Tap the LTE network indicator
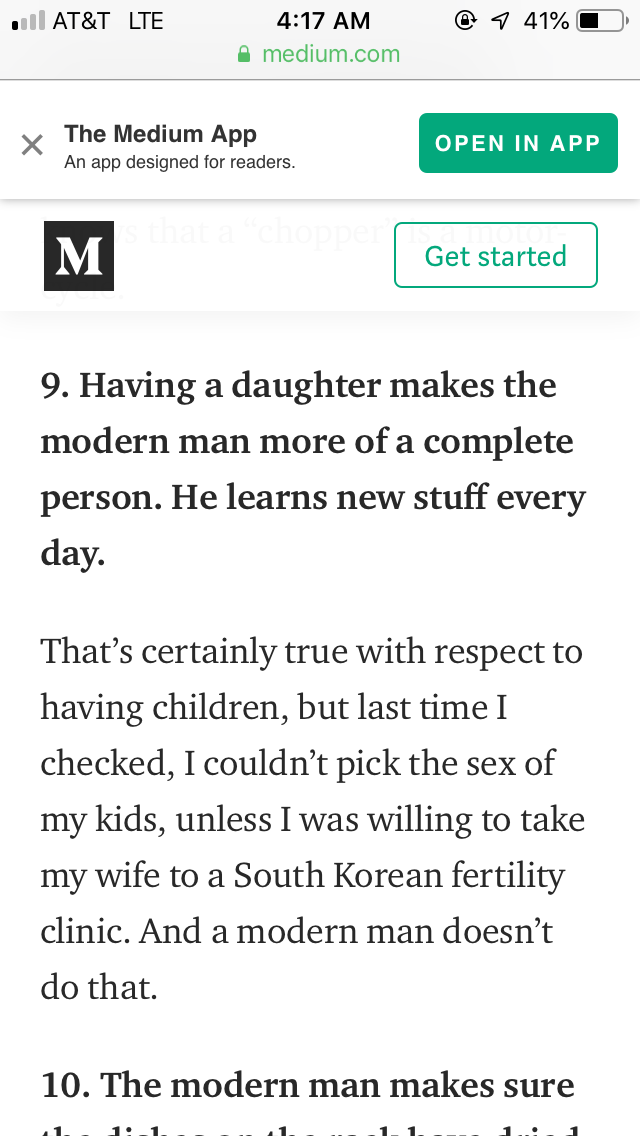Image resolution: width=640 pixels, height=1136 pixels. (x=146, y=21)
